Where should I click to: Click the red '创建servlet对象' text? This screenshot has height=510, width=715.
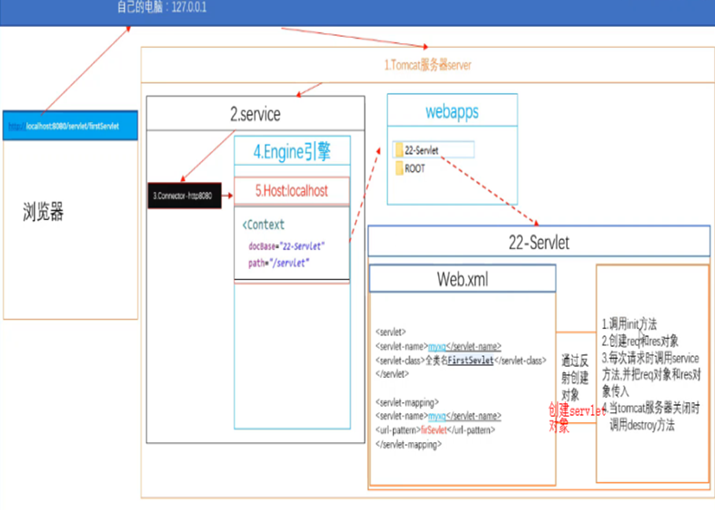pyautogui.click(x=577, y=418)
